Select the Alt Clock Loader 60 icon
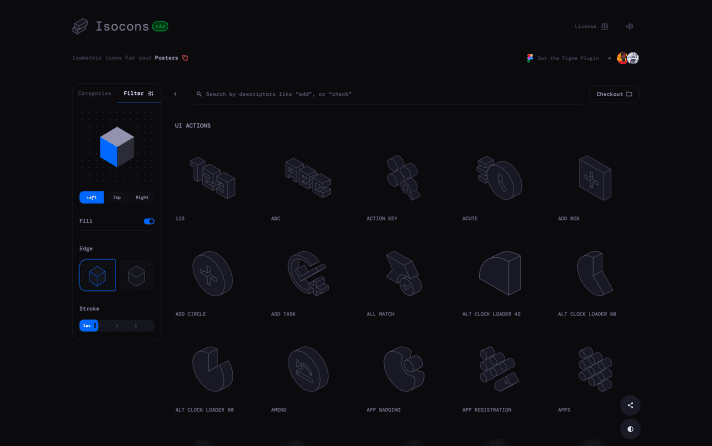Image resolution: width=712 pixels, height=446 pixels. pyautogui.click(x=595, y=273)
